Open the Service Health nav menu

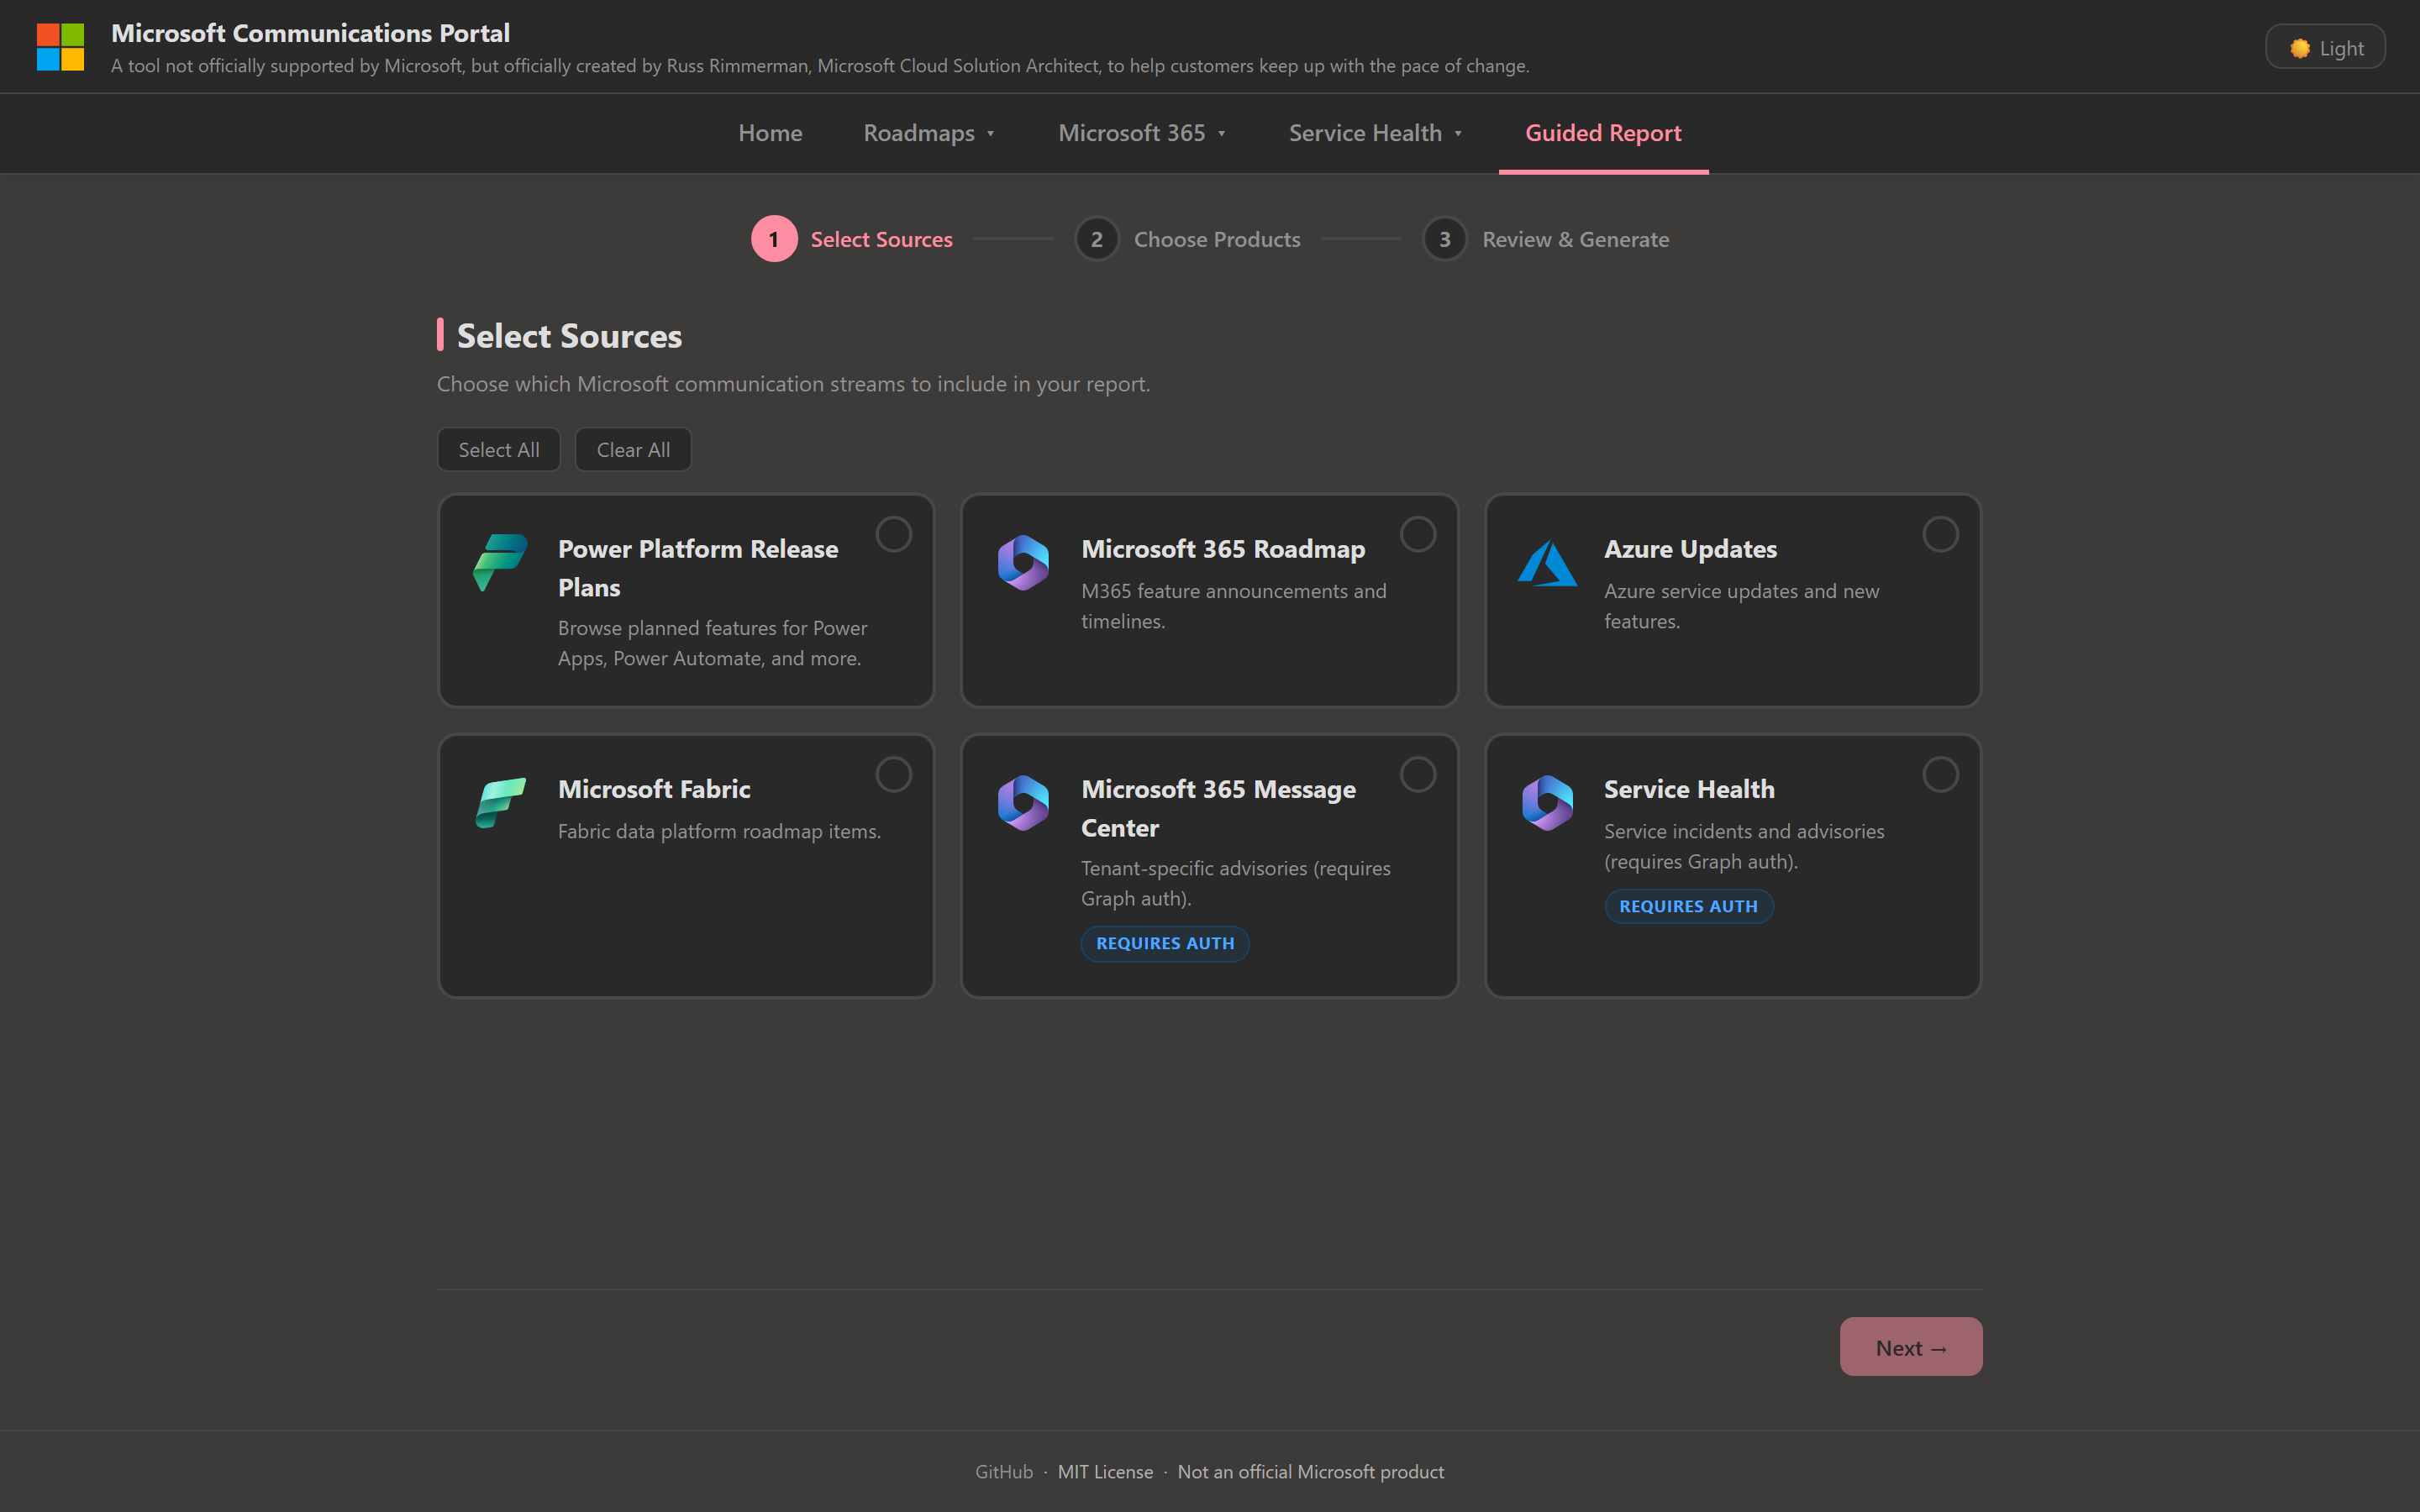coord(1375,133)
